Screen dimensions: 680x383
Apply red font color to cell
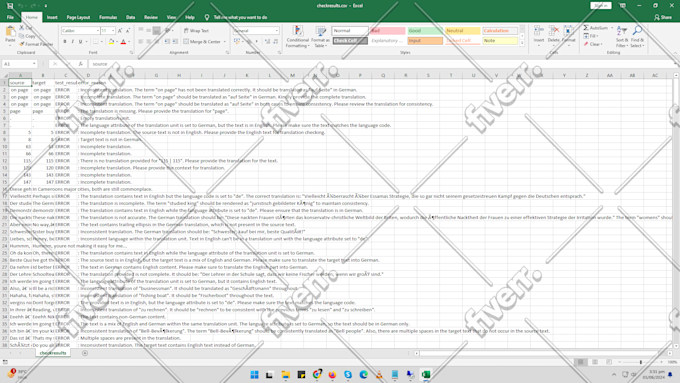click(124, 42)
